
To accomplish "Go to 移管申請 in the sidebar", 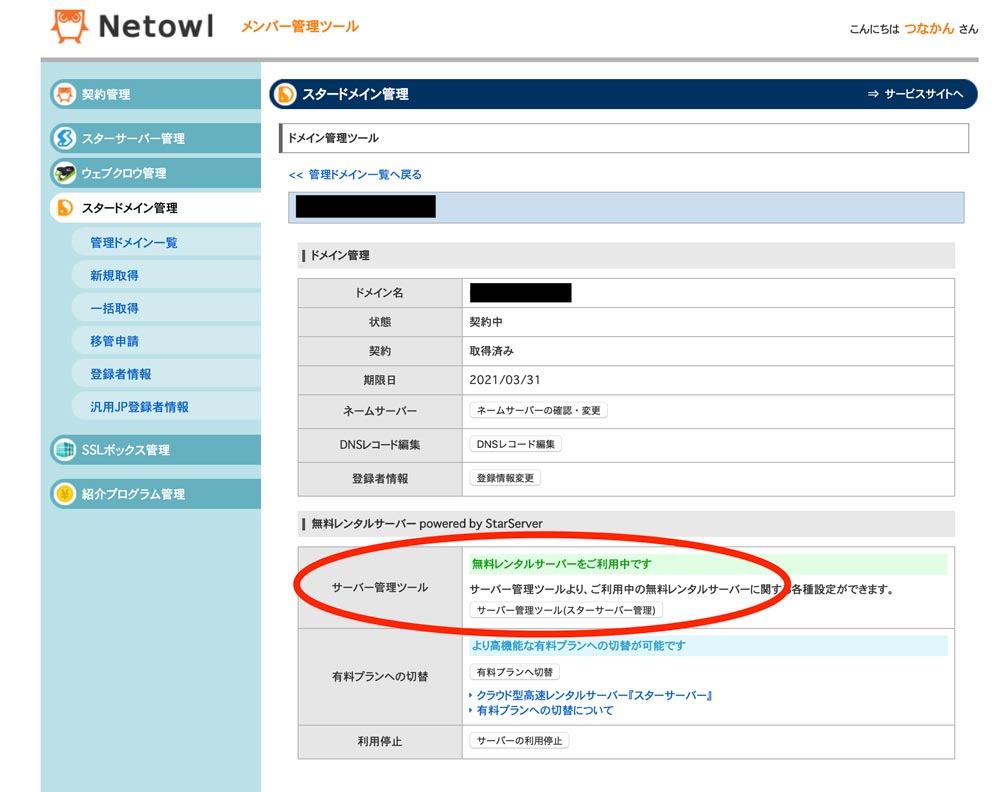I will 114,341.
